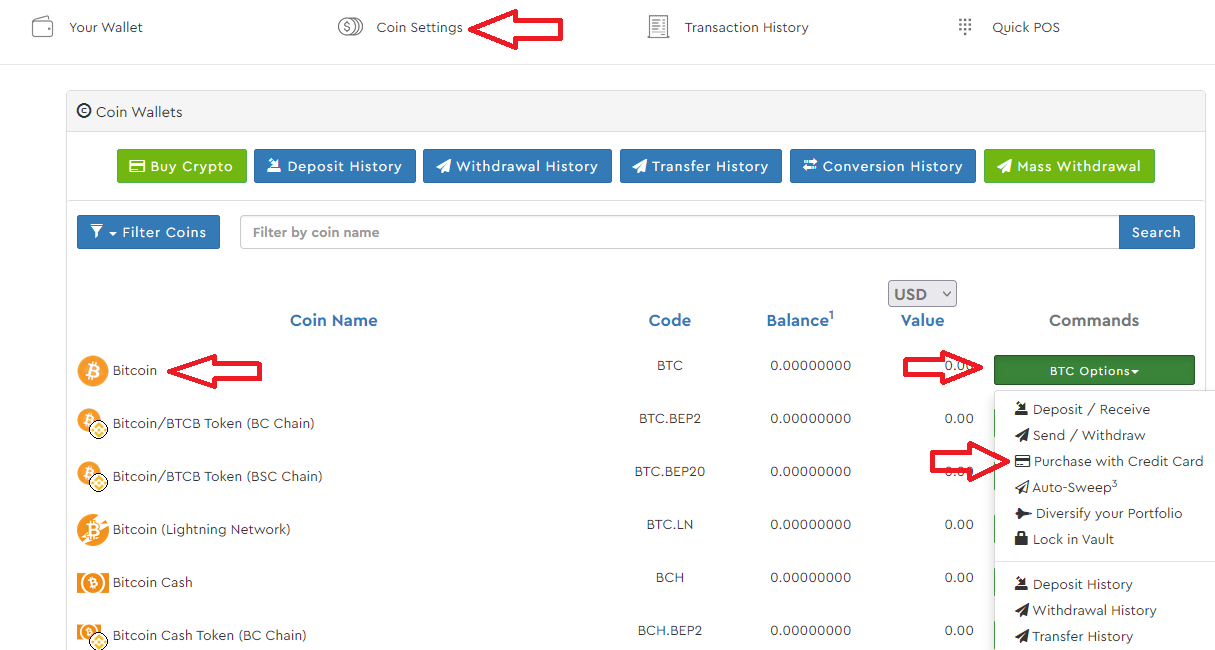Select Diversify your Portfolio

tap(1098, 513)
